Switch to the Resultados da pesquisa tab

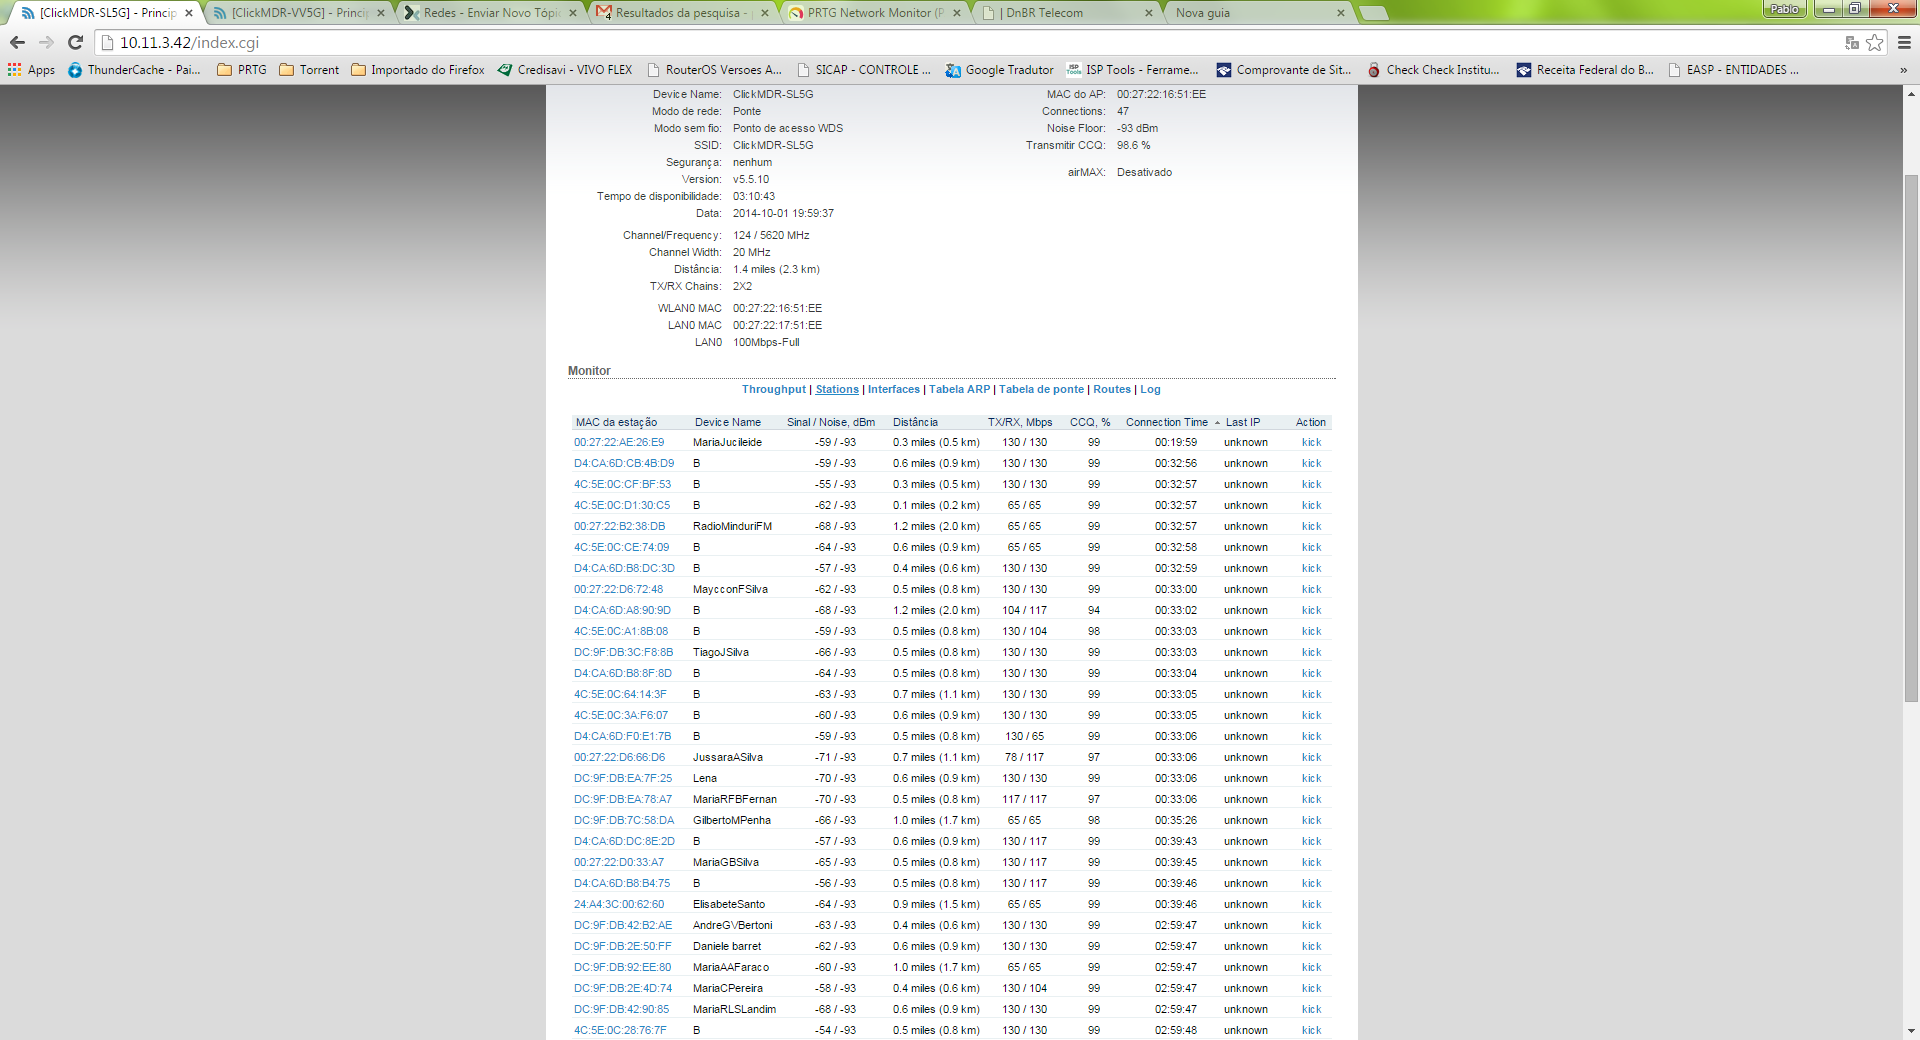pyautogui.click(x=681, y=13)
